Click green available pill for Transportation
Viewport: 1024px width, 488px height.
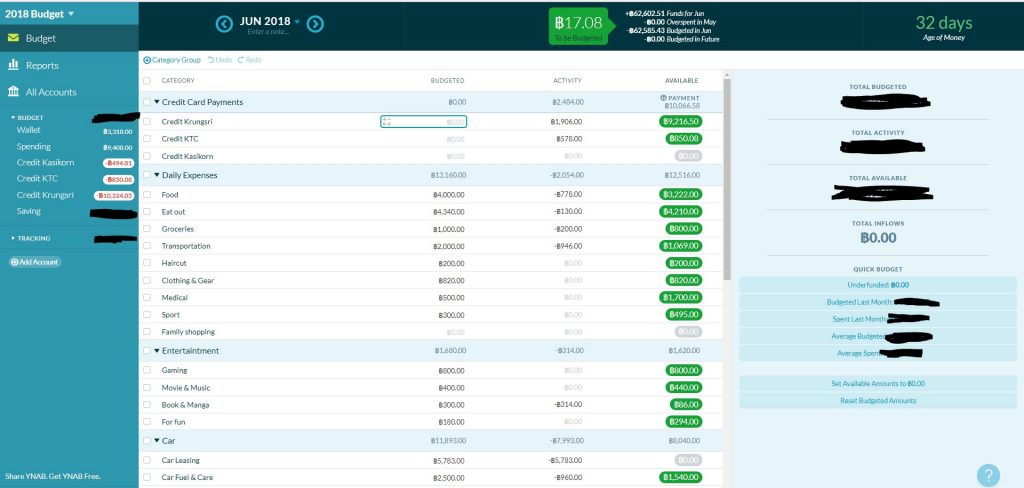tap(680, 246)
